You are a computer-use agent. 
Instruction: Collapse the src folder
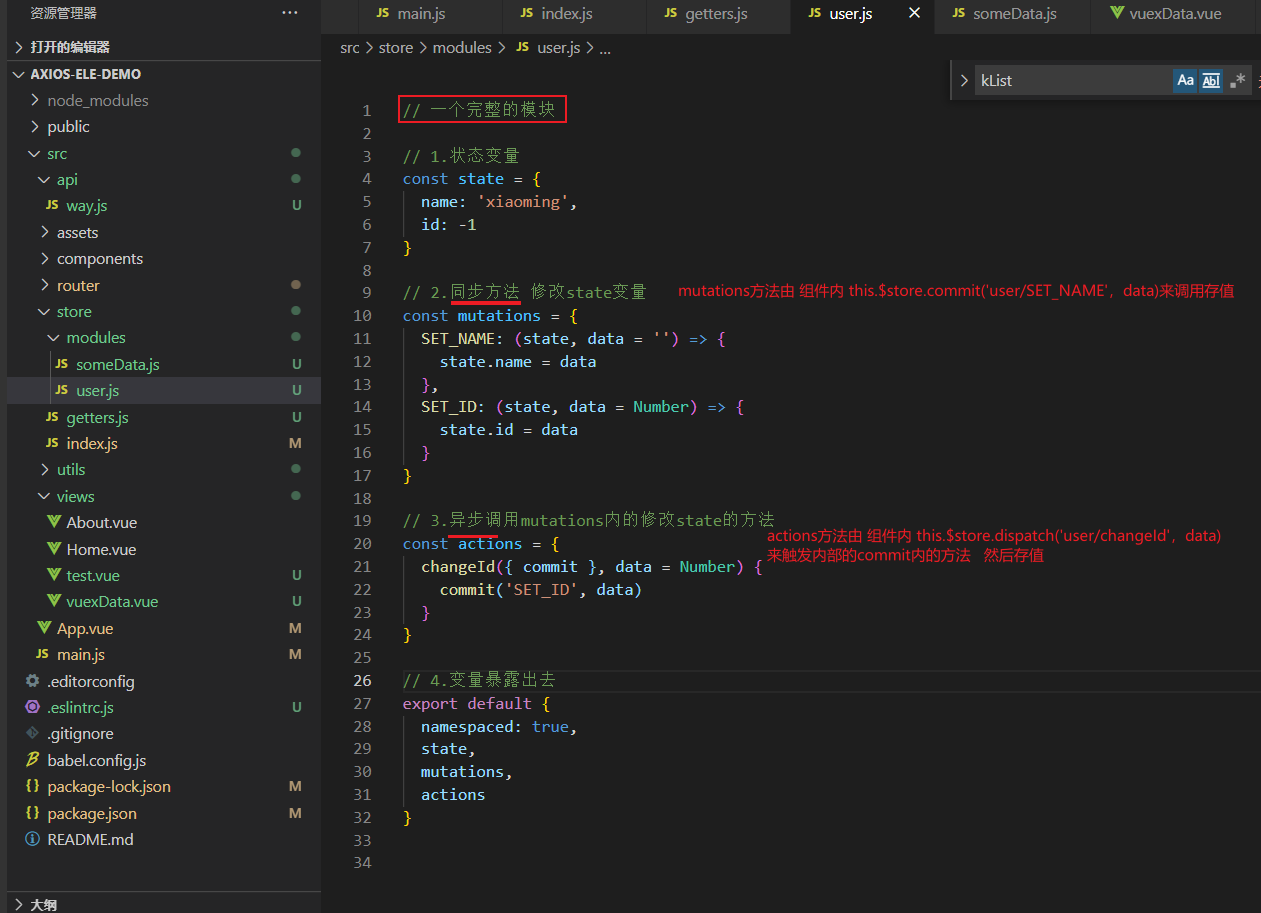point(164,153)
